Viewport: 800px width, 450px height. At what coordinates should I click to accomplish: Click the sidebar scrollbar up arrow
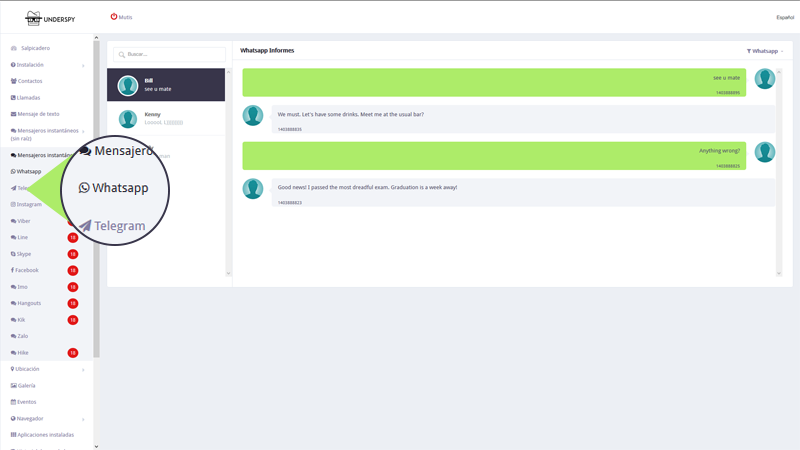pyautogui.click(x=96, y=38)
